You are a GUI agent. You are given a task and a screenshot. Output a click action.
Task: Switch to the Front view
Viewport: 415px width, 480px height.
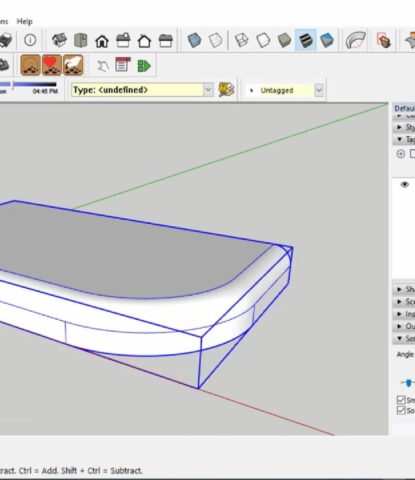(x=102, y=41)
